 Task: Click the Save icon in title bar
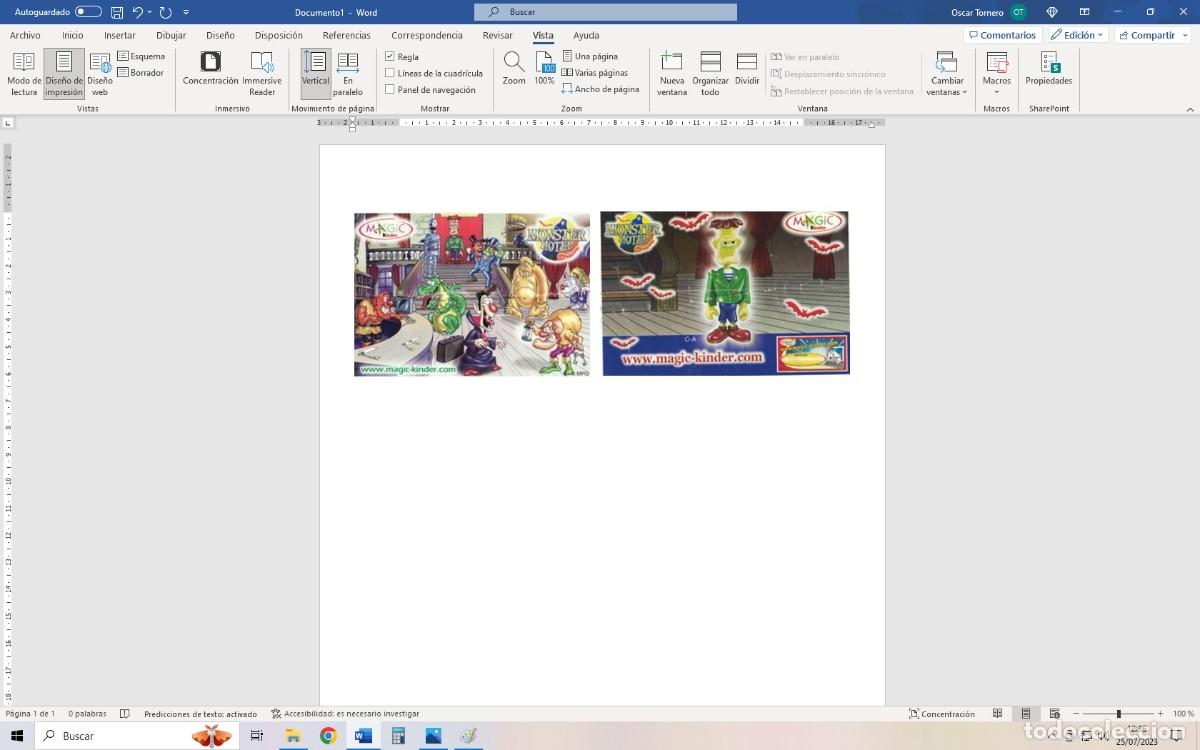[x=117, y=12]
